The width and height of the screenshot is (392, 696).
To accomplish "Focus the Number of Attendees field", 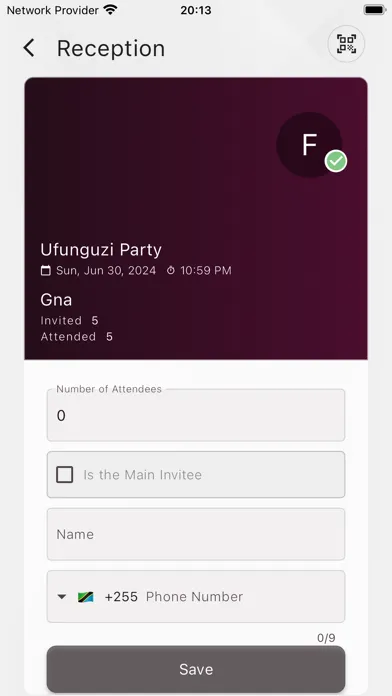I will [x=196, y=415].
